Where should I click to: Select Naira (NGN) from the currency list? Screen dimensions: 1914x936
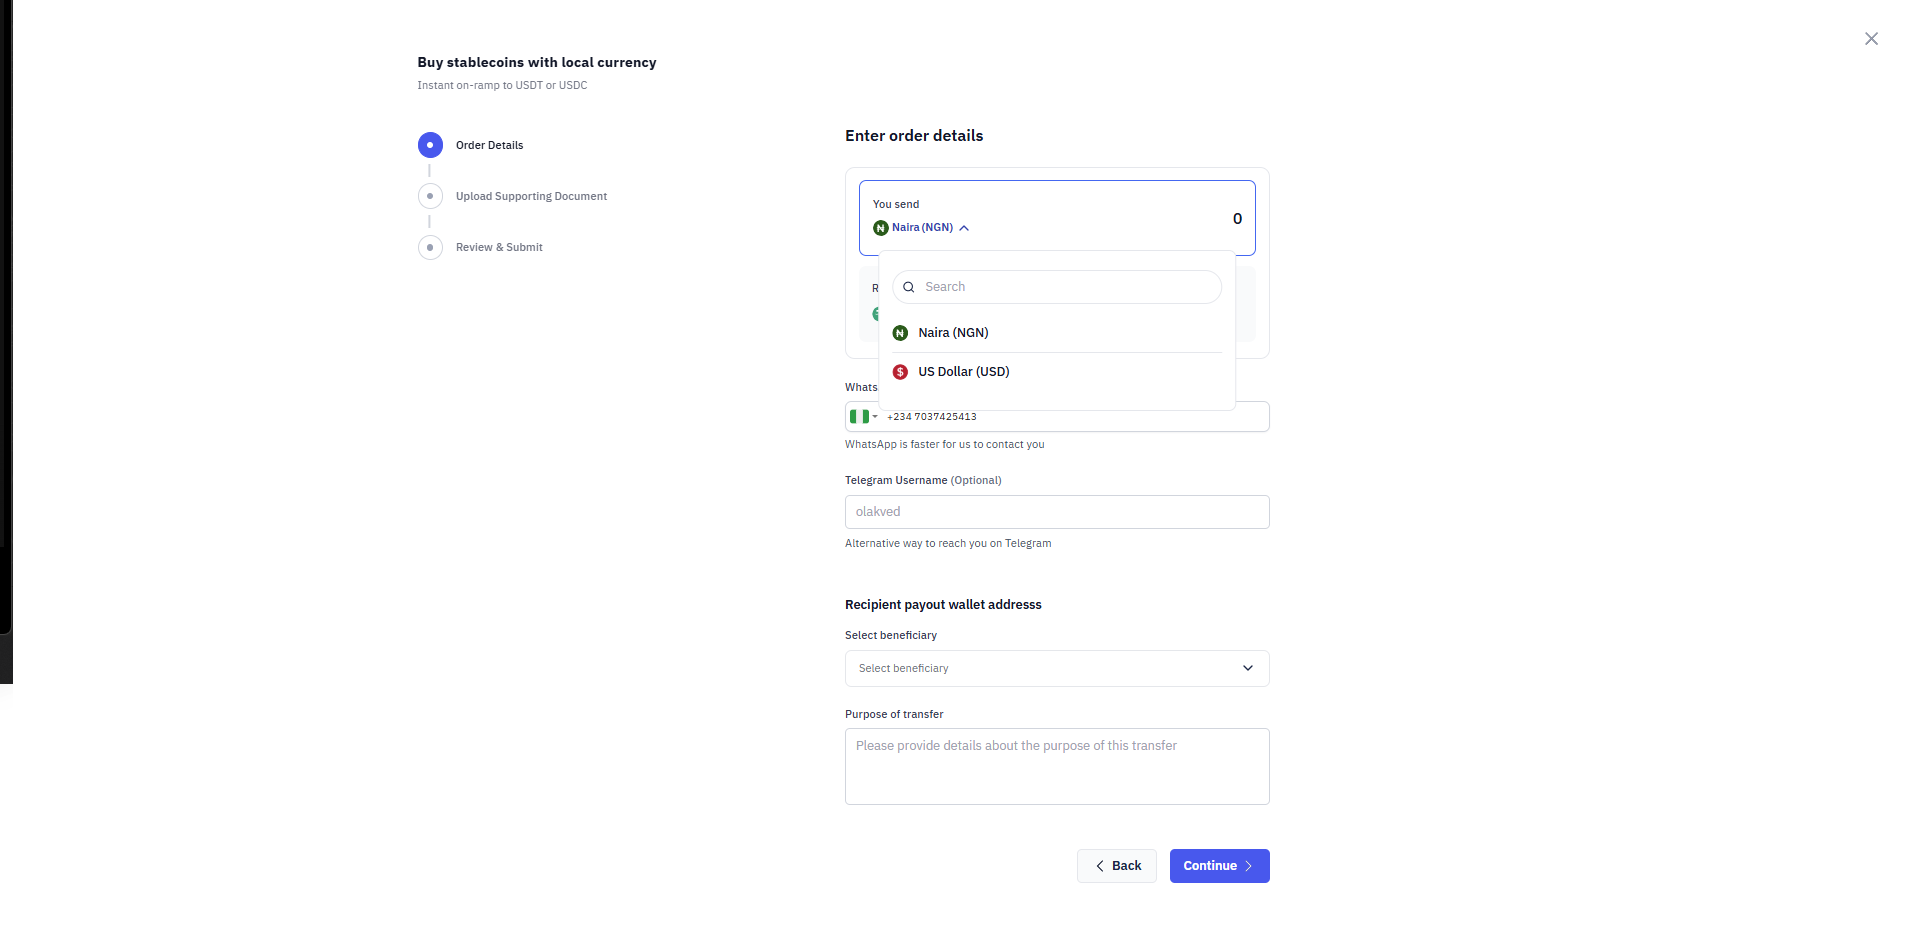click(x=1057, y=333)
